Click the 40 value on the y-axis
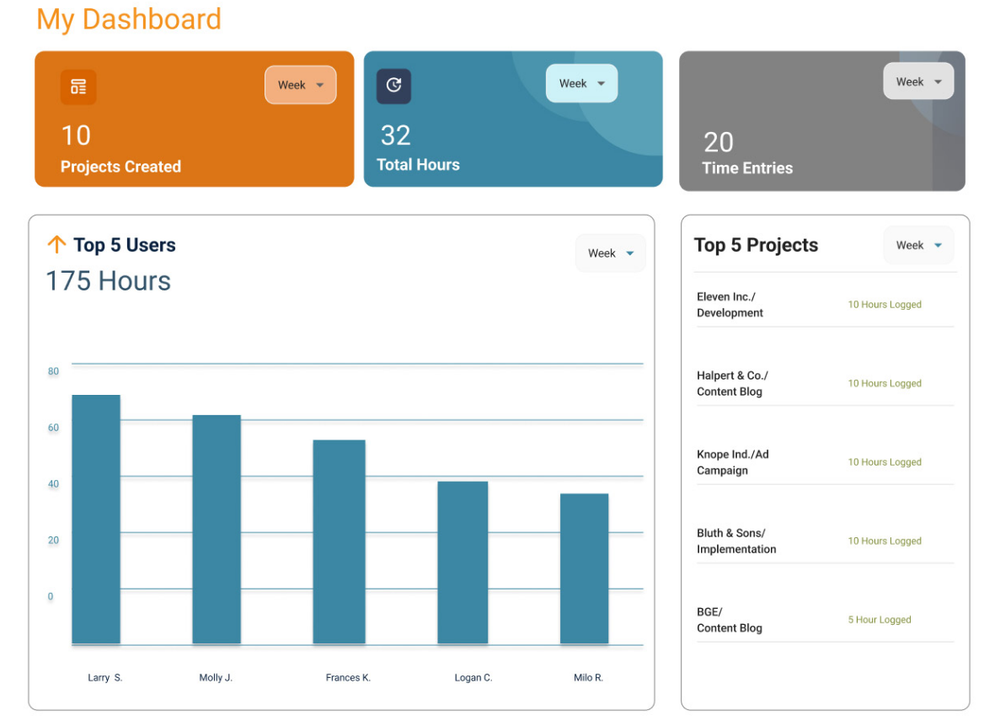 tap(54, 484)
